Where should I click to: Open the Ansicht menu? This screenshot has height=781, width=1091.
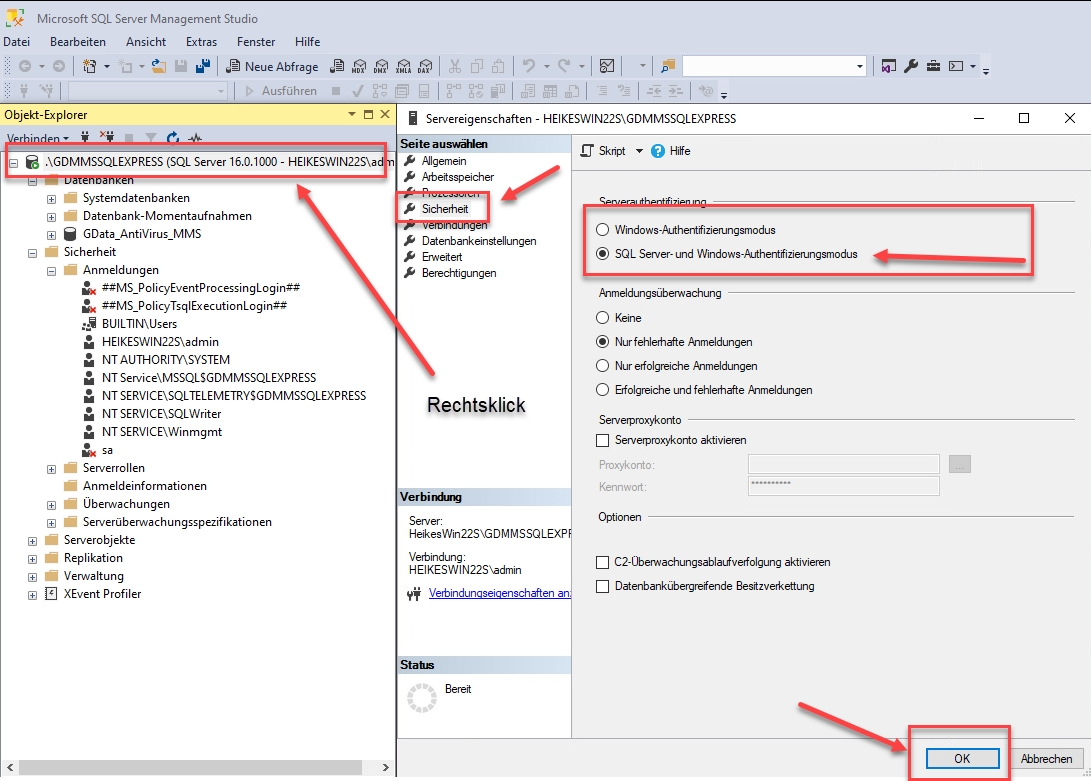(146, 42)
